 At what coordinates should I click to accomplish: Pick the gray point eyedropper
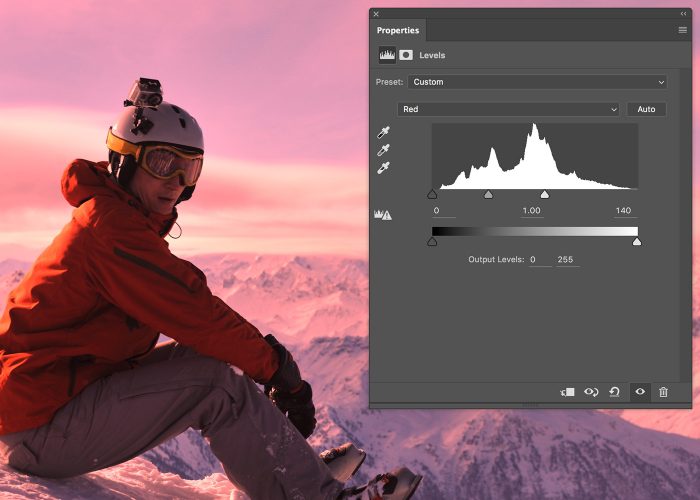(383, 150)
